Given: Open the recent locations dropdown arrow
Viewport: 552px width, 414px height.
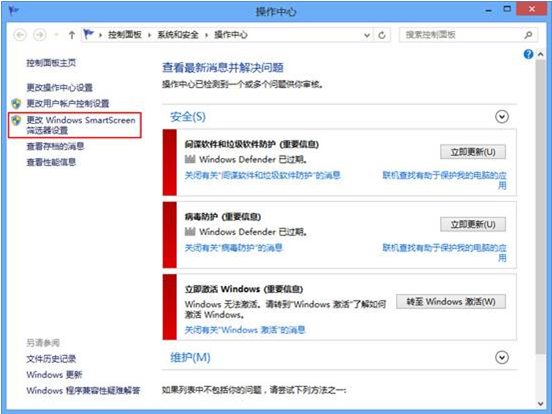Looking at the screenshot, I should (x=56, y=35).
